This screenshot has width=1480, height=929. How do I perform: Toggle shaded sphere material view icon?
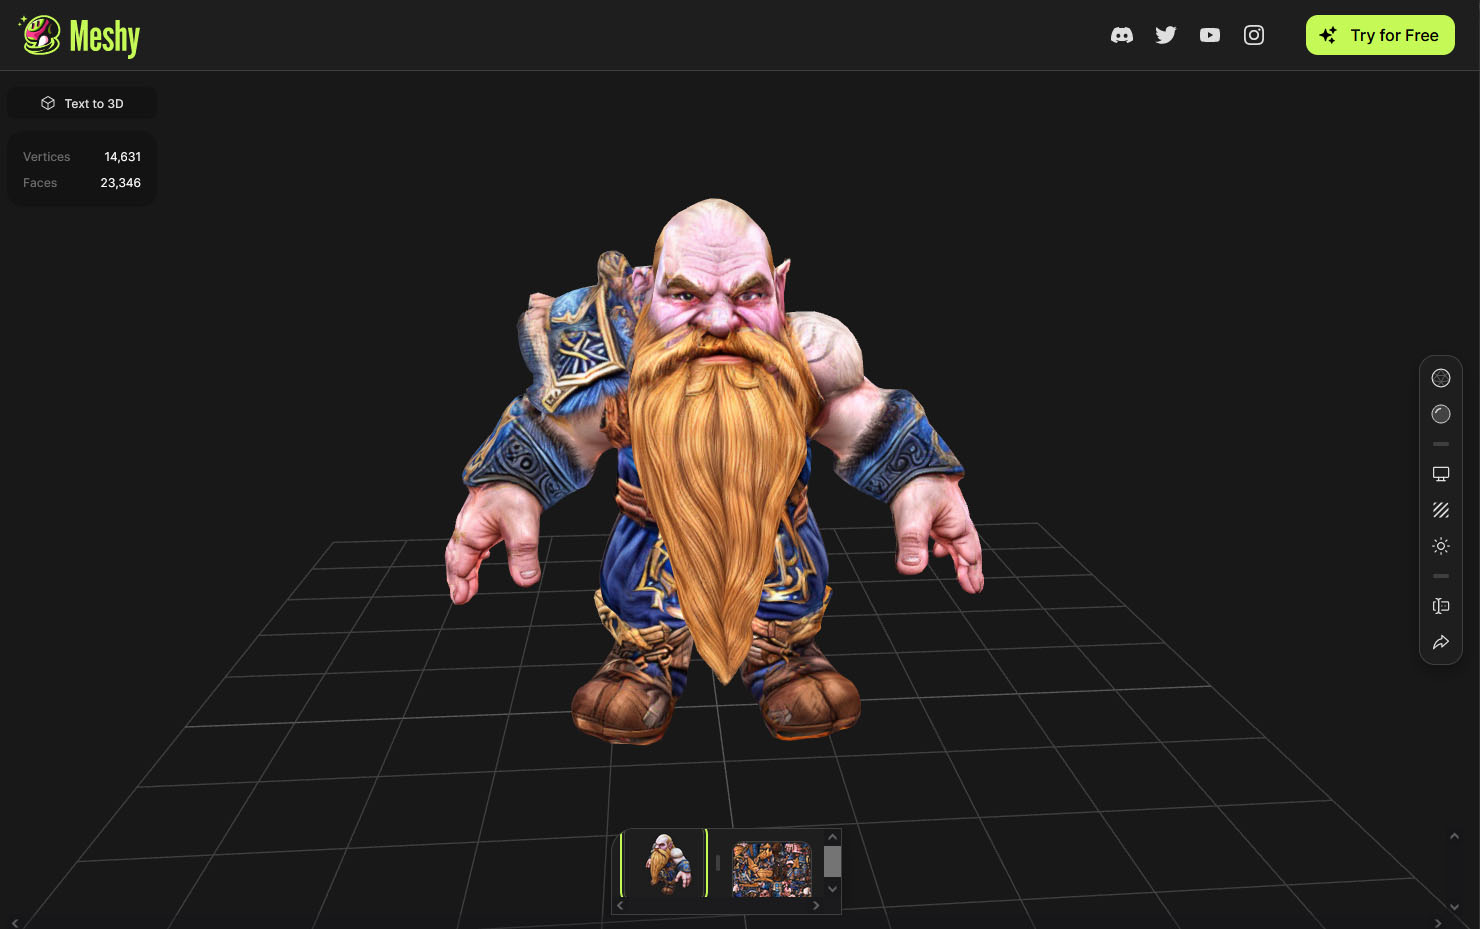[x=1441, y=414]
